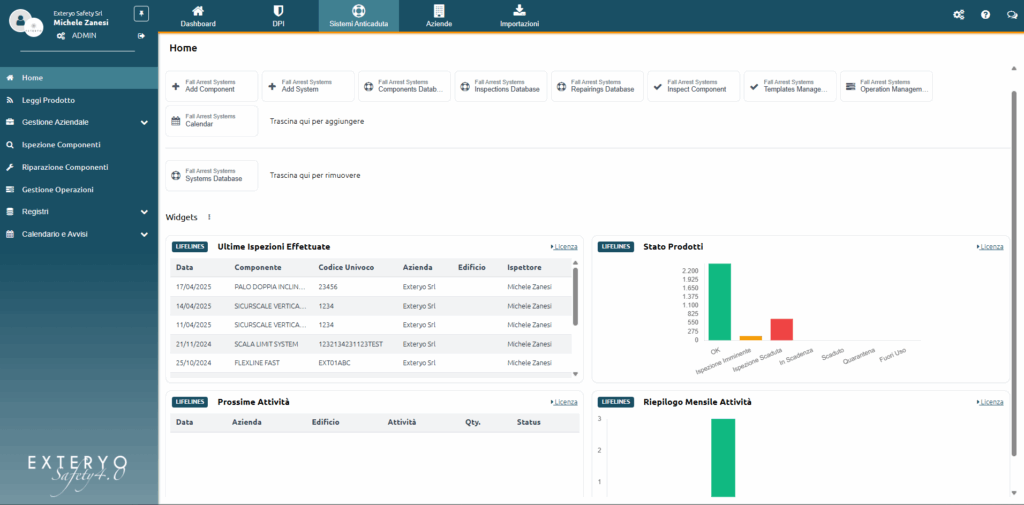This screenshot has width=1024, height=505.
Task: Open the Calendar shortcut tile
Action: pos(212,121)
